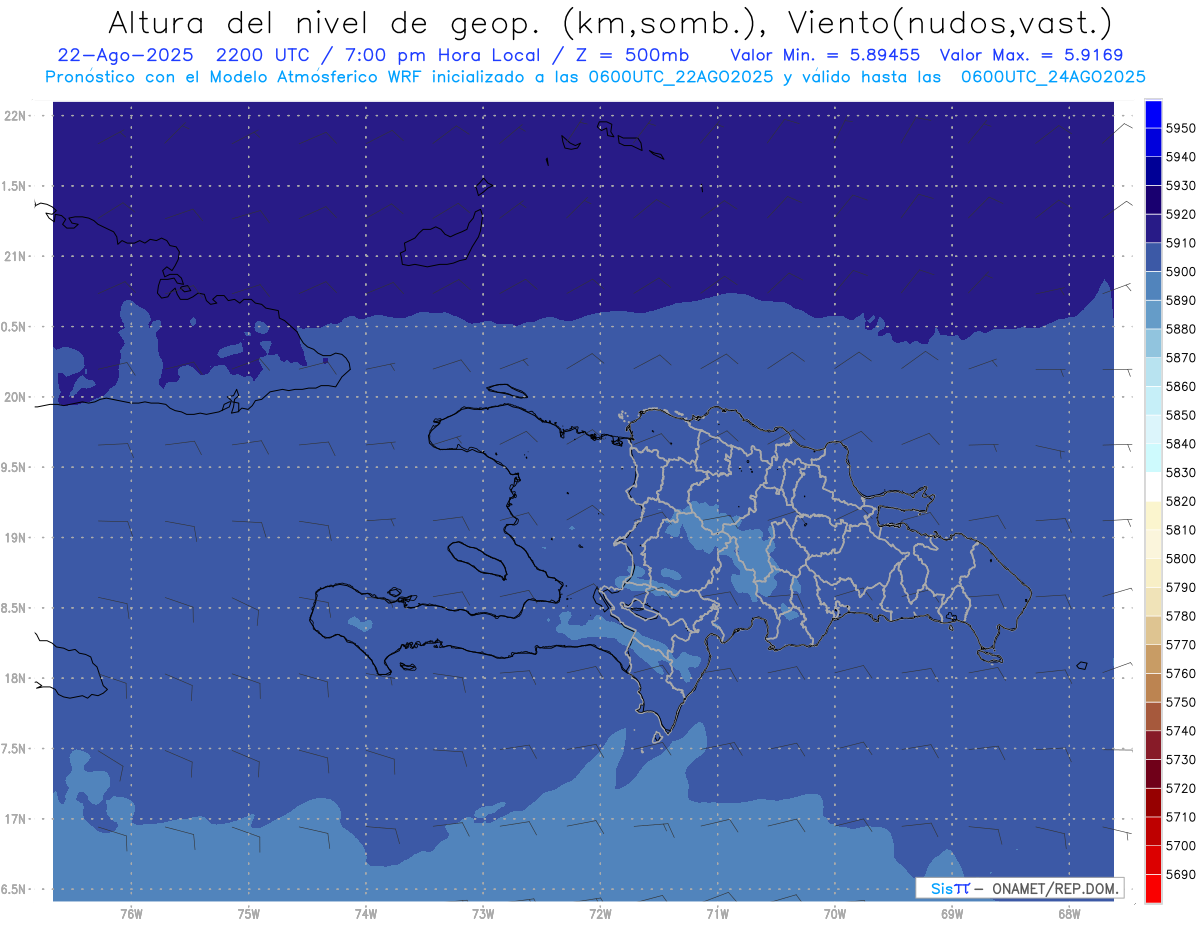Click the bright red swatch below 5690
This screenshot has height=927, width=1200.
click(1153, 888)
